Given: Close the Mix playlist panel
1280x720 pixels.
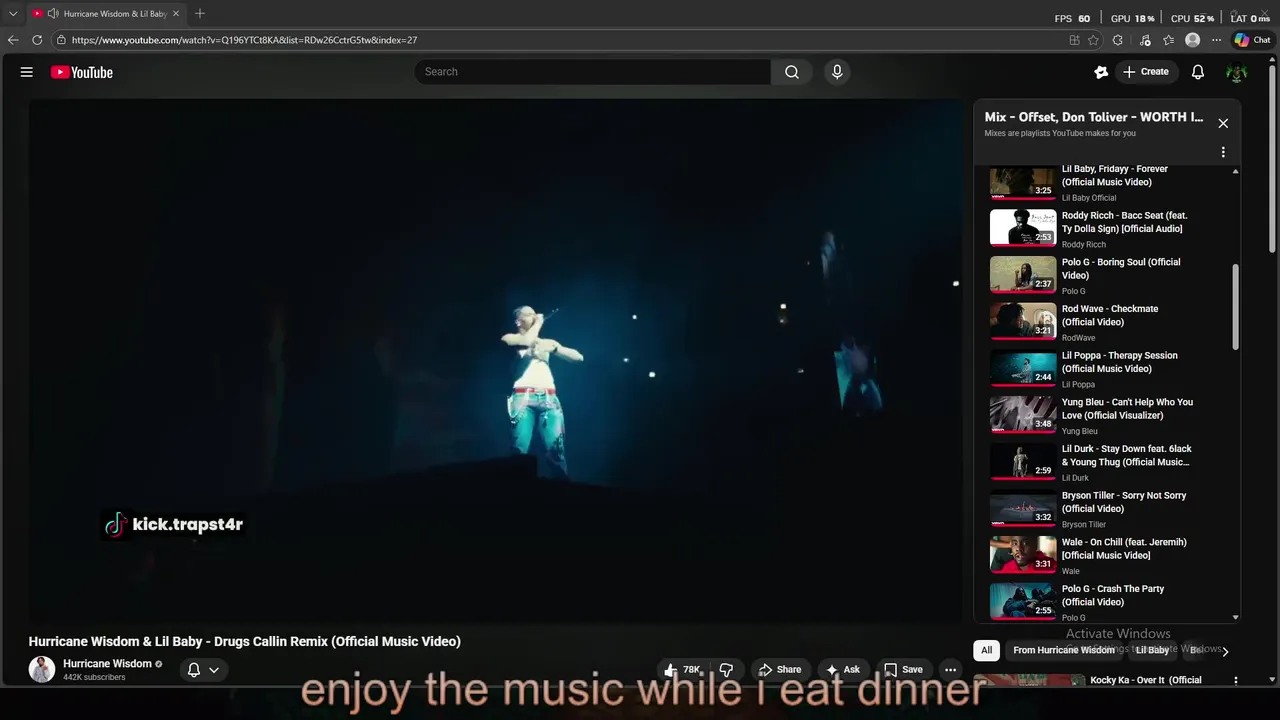Looking at the screenshot, I should click(1223, 123).
